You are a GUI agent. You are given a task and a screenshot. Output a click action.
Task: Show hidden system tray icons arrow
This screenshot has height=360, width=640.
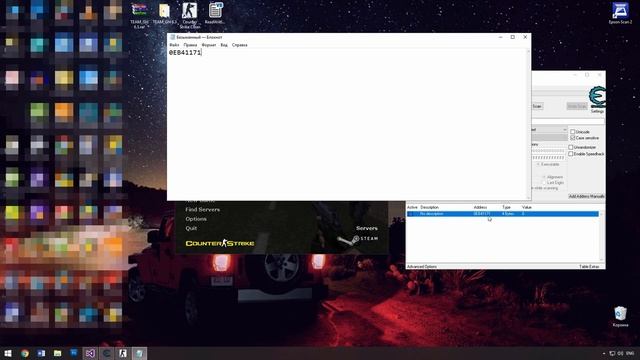[x=604, y=353]
